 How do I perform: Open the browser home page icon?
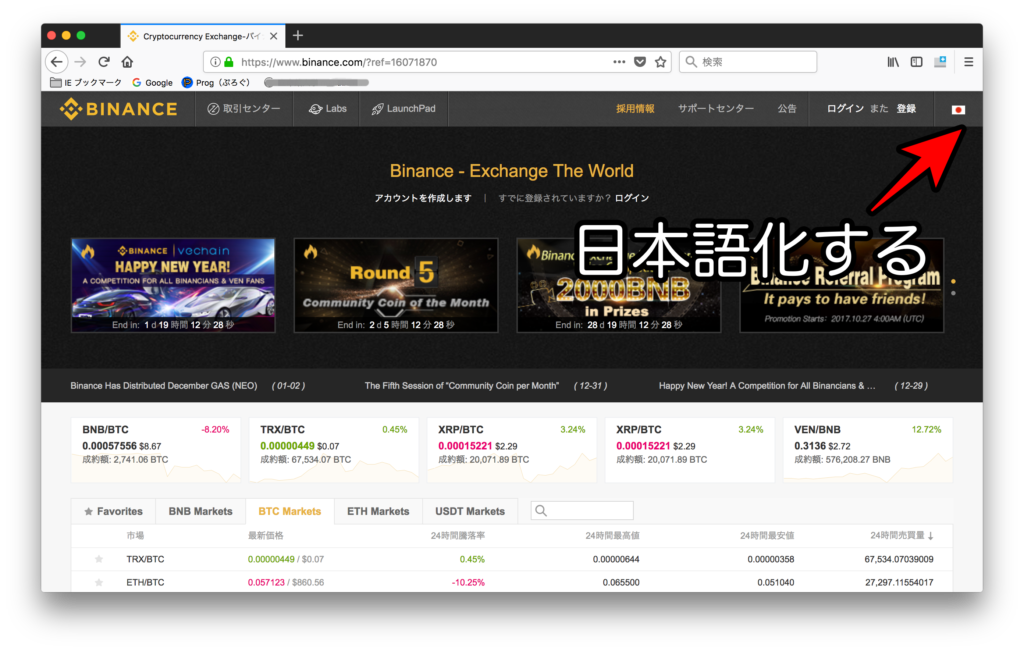[127, 62]
